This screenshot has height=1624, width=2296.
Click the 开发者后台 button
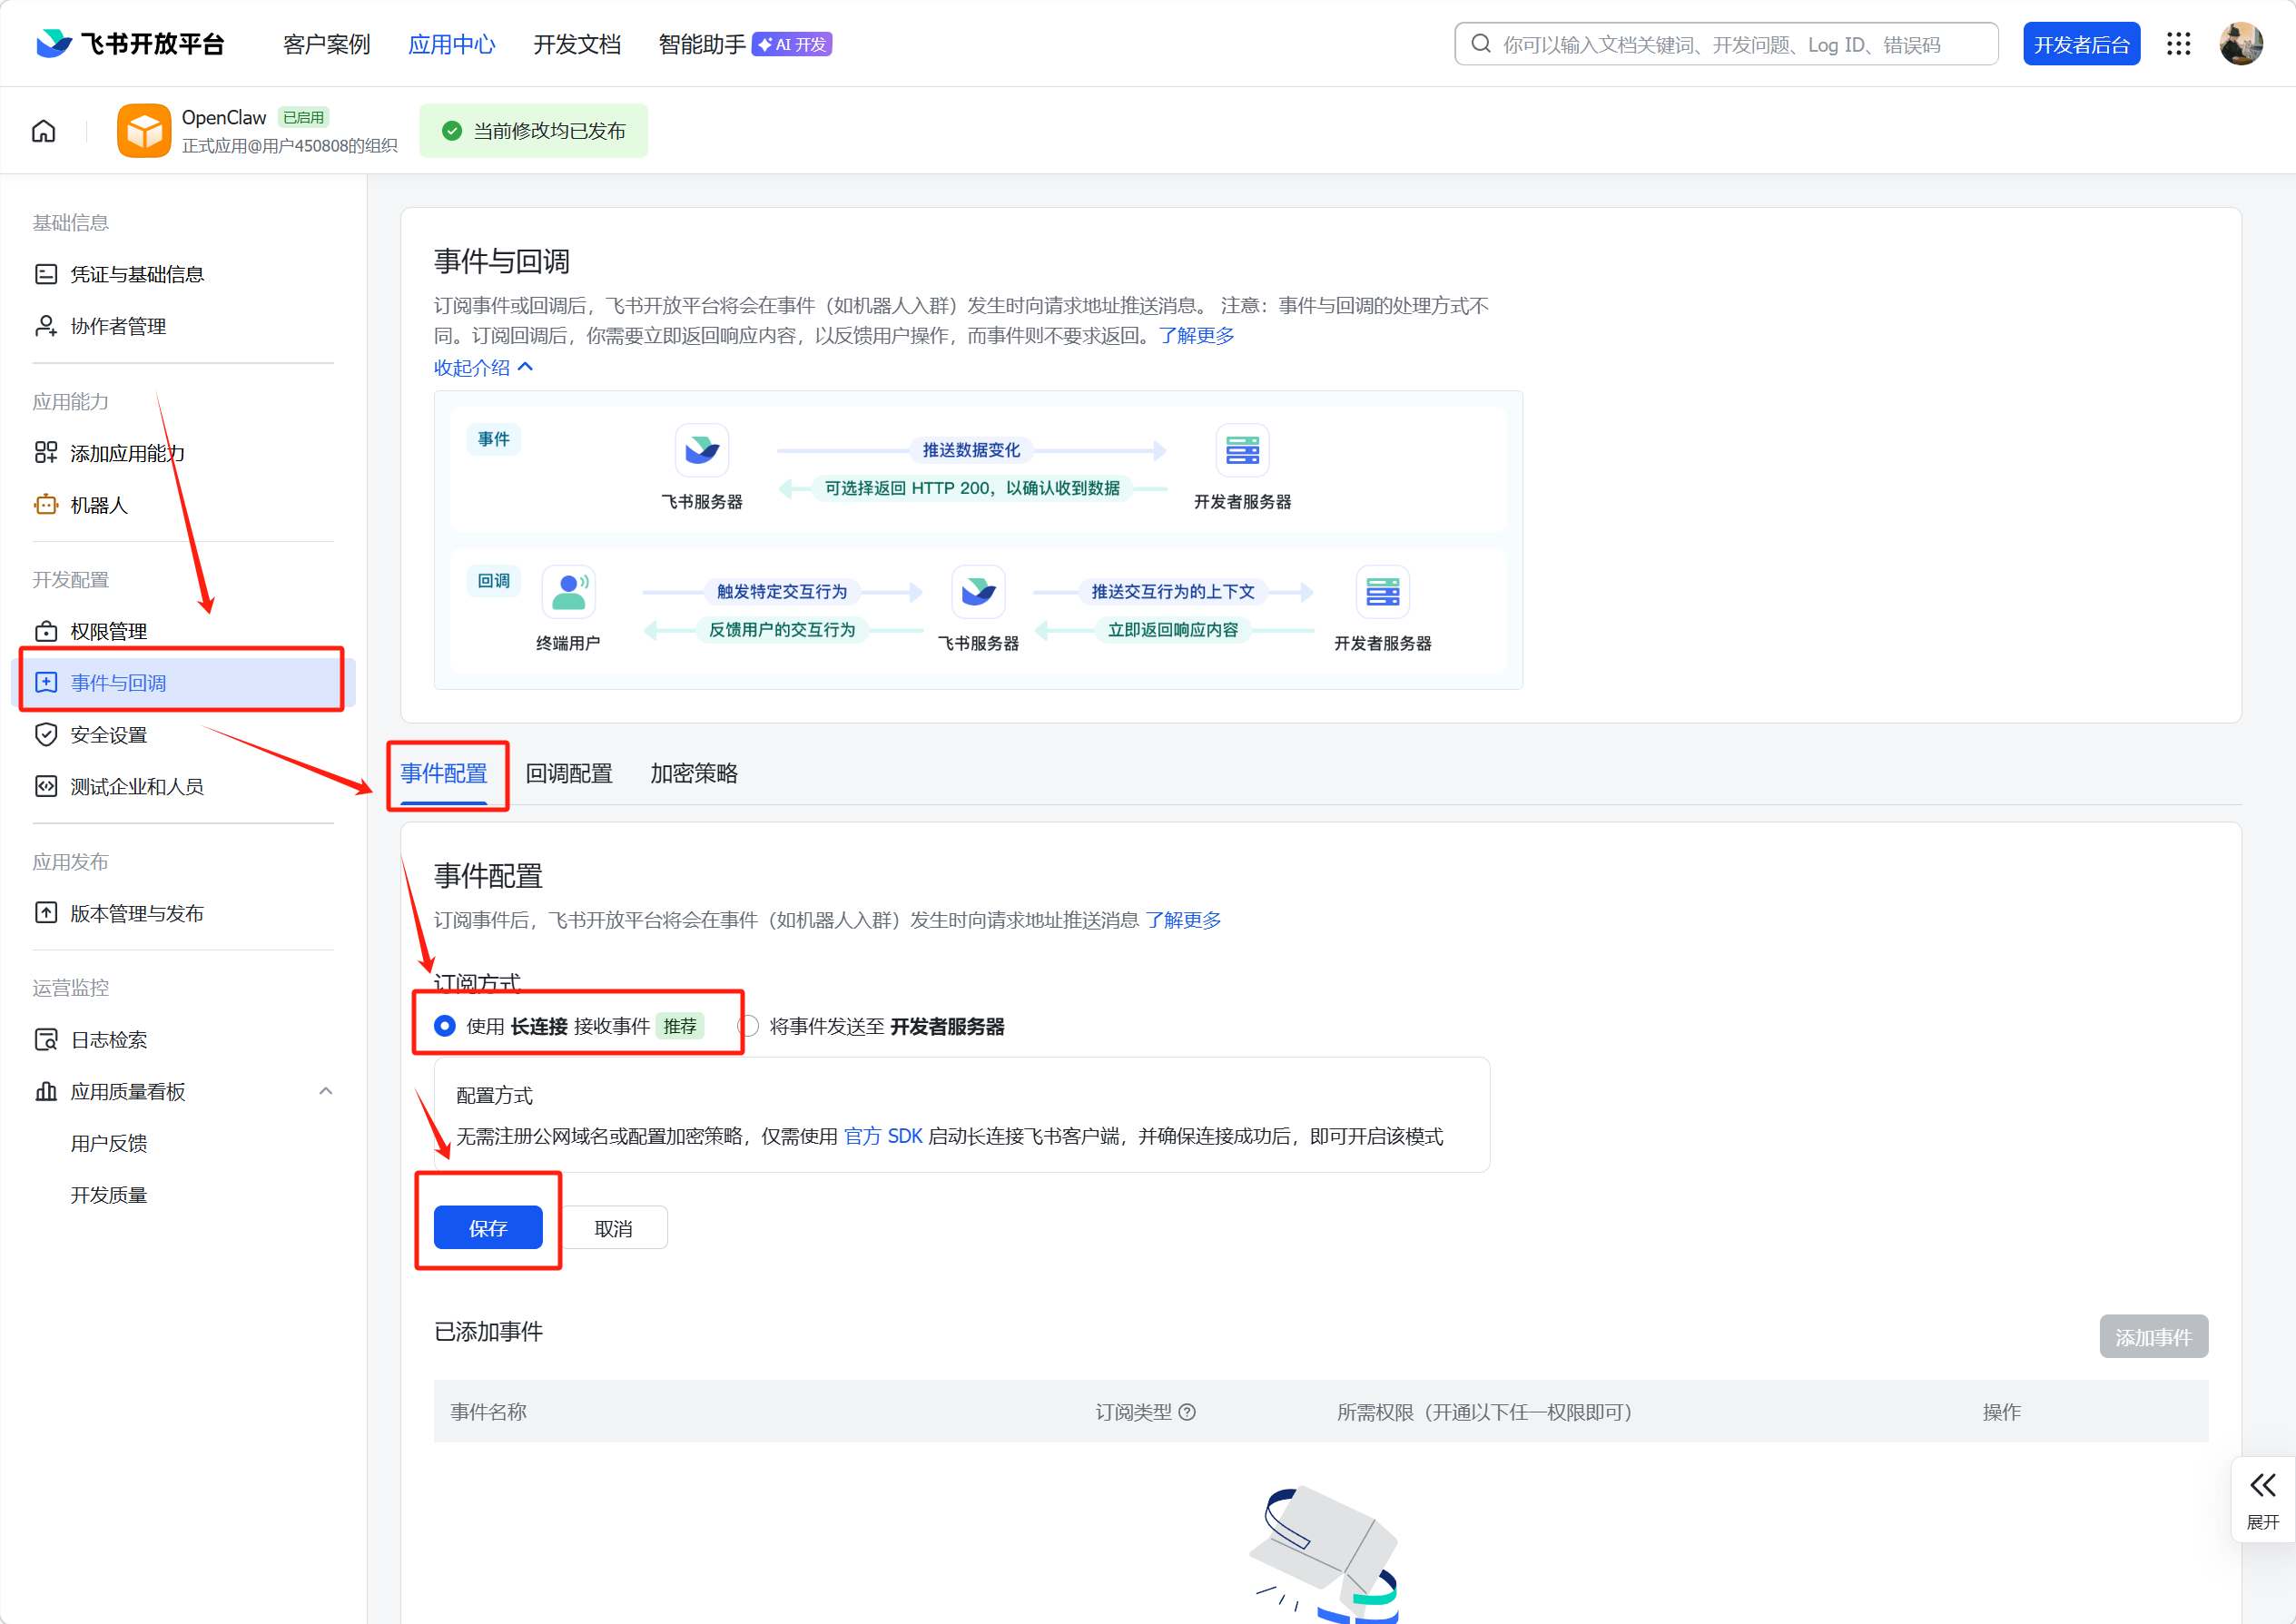tap(2081, 44)
